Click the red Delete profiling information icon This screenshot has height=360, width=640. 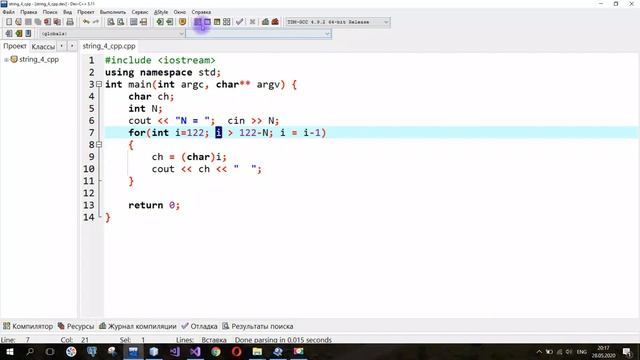[275, 22]
